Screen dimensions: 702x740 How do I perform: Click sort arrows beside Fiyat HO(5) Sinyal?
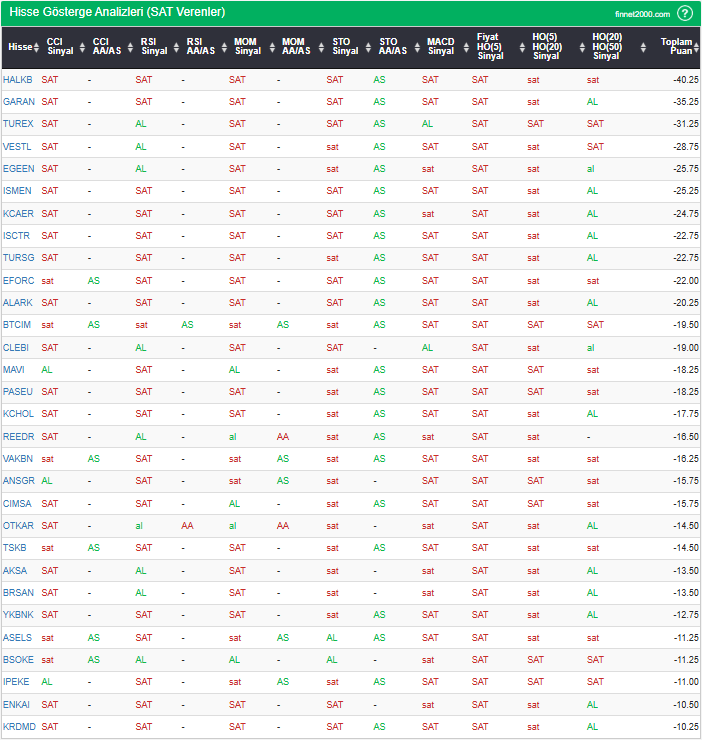tap(516, 47)
